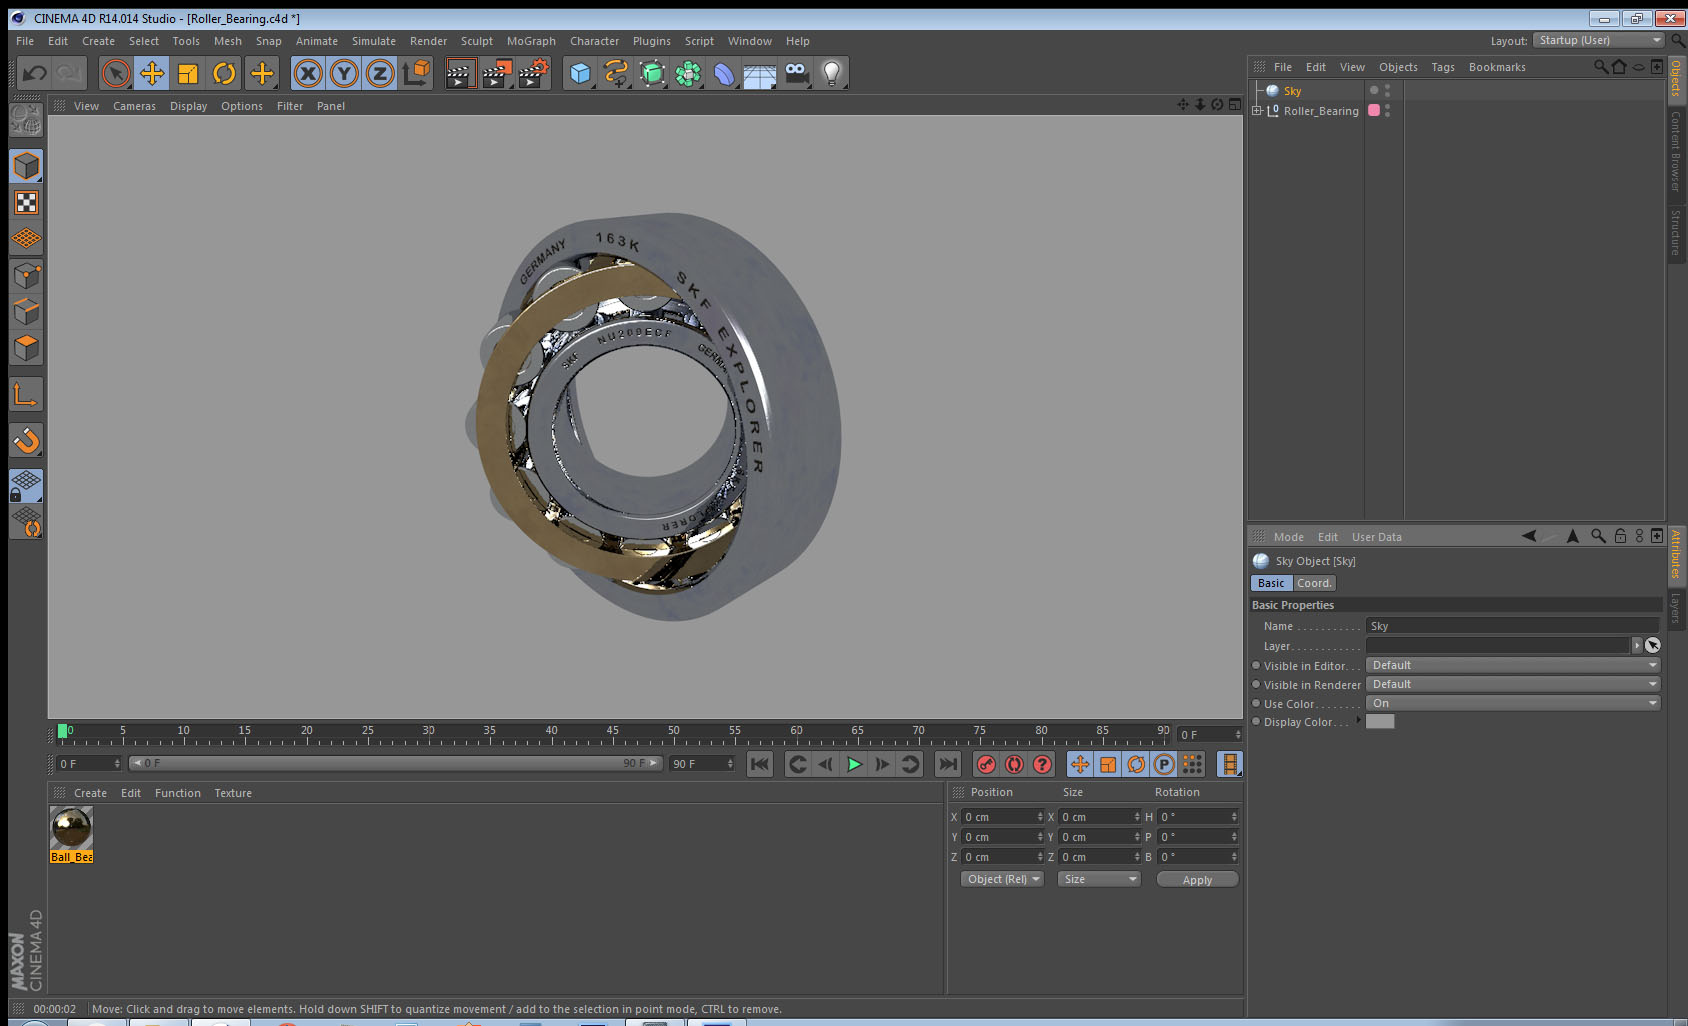
Task: Open Object (Rel) dropdown
Action: [1003, 879]
